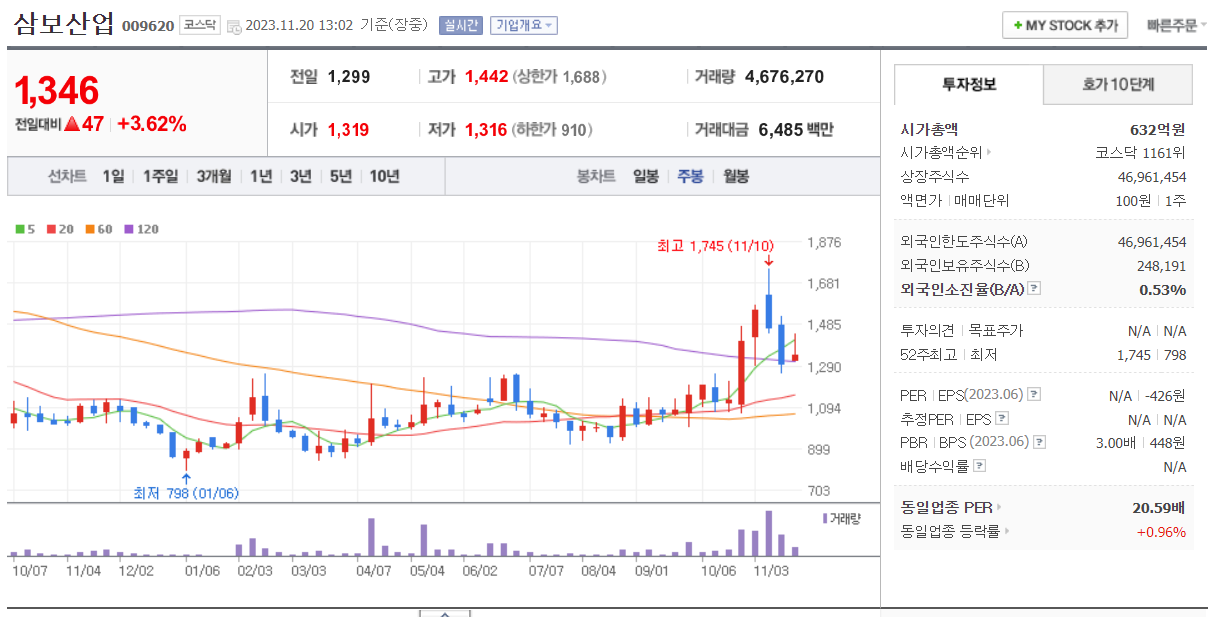Click the 코스닥 1161위 ranking value
This screenshot has width=1210, height=617.
coord(1141,153)
